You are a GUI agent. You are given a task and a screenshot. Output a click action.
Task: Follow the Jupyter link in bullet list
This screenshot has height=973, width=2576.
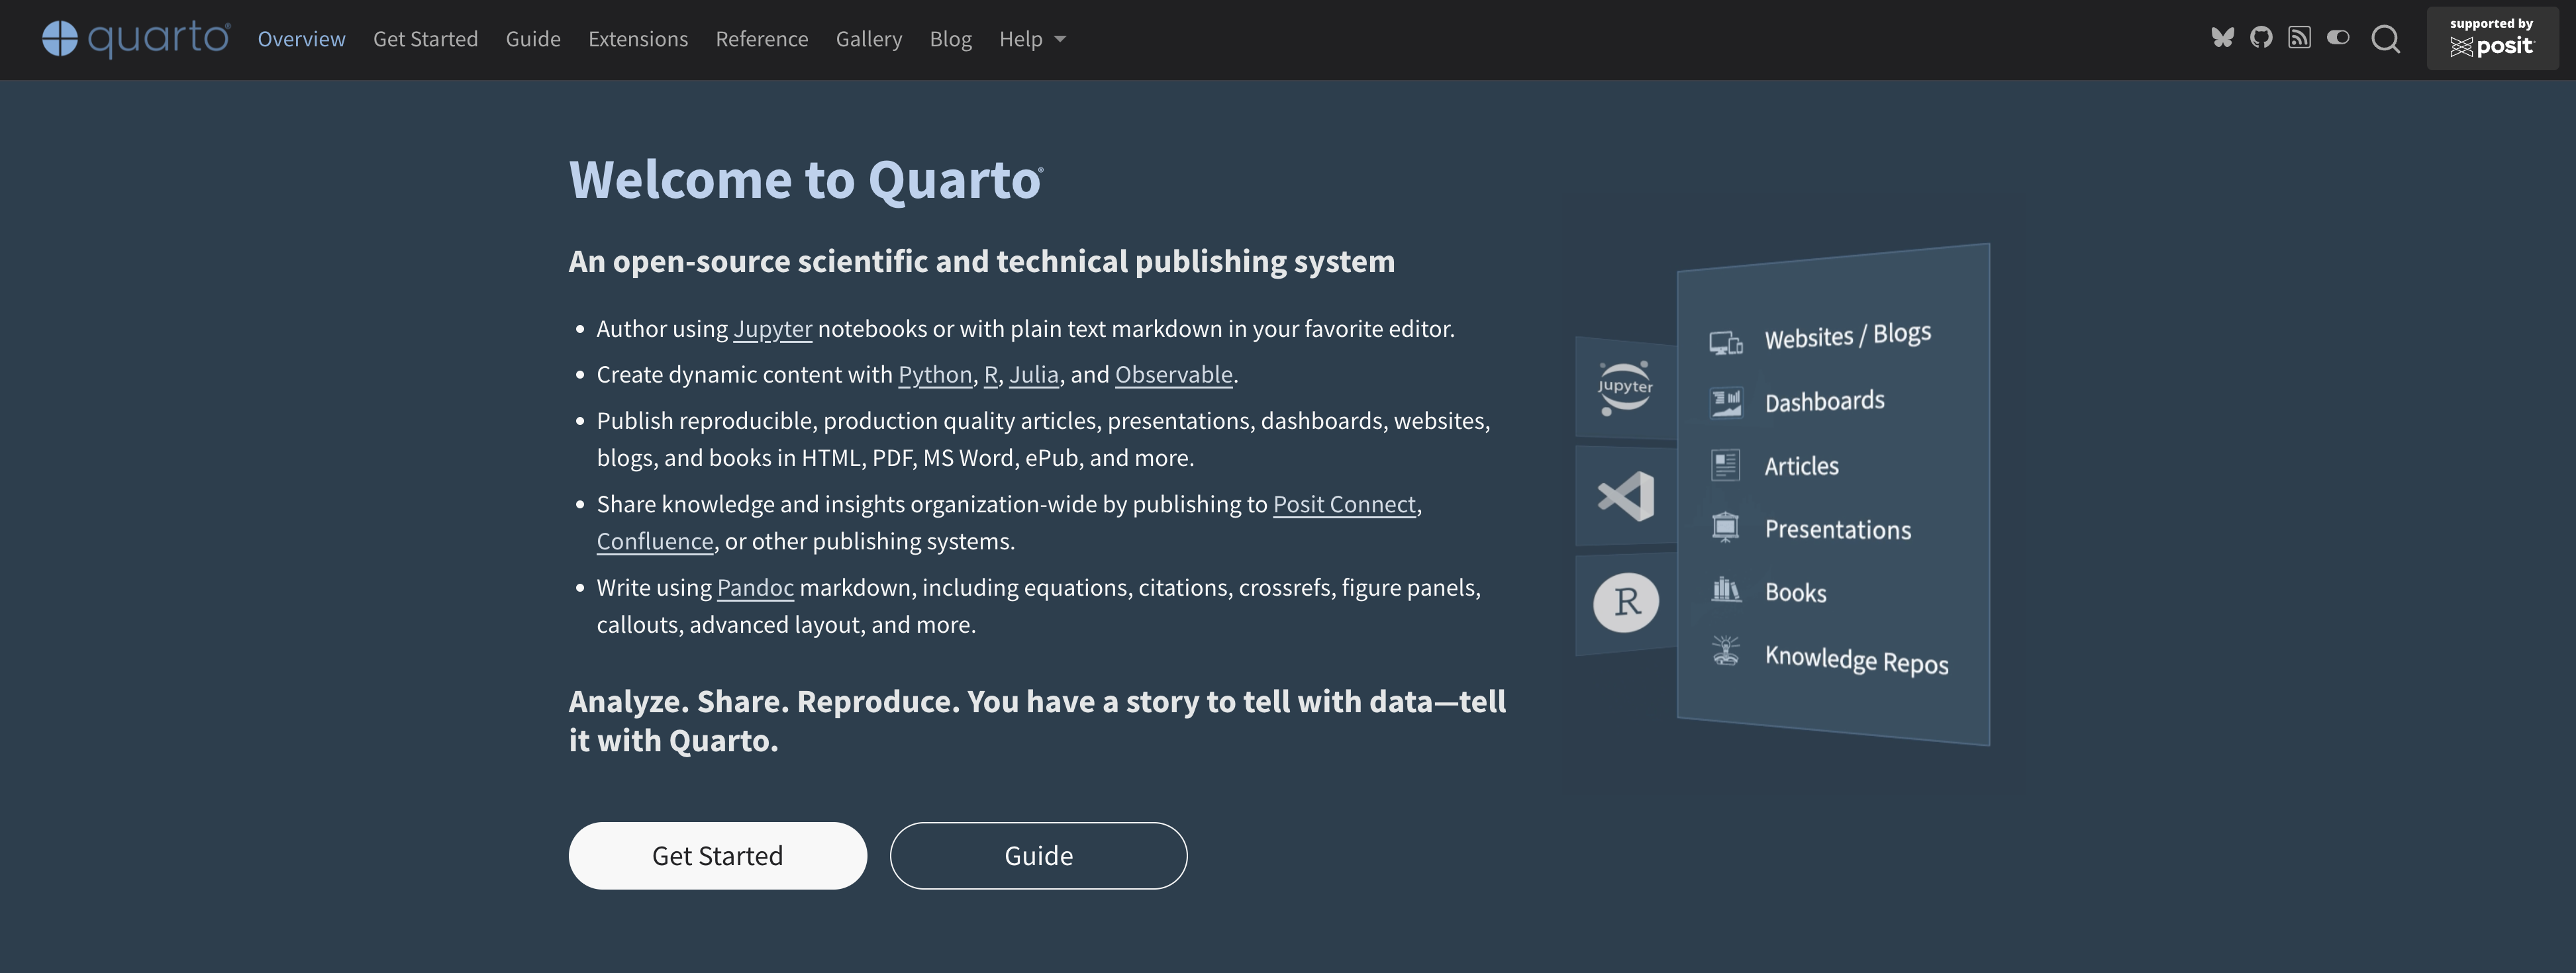click(773, 329)
